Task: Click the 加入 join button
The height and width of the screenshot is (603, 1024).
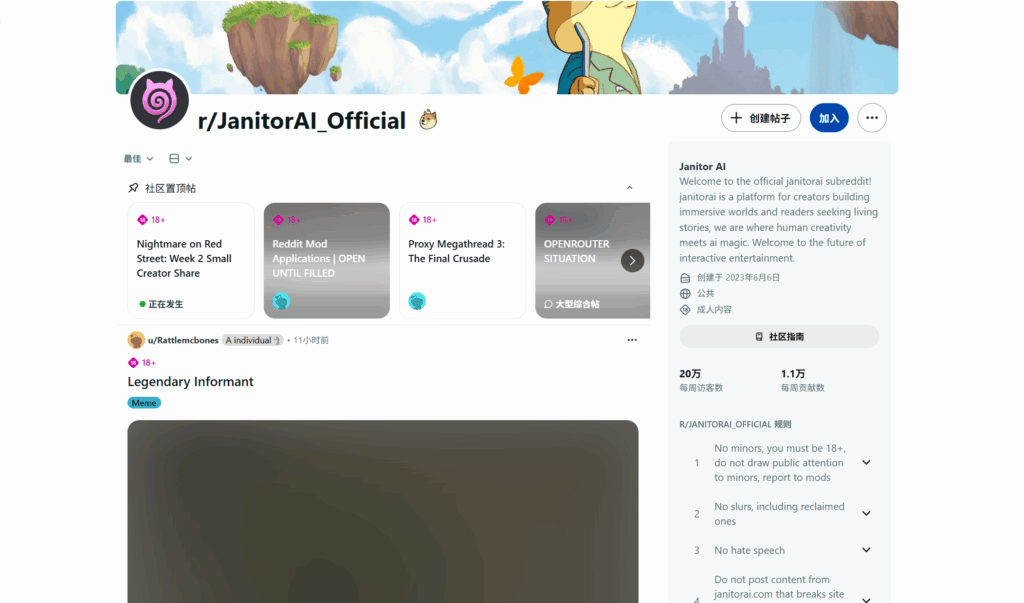Action: (829, 118)
